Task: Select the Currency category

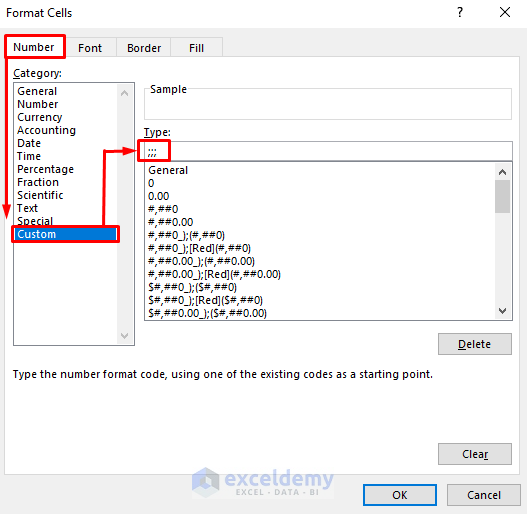Action: pos(40,117)
